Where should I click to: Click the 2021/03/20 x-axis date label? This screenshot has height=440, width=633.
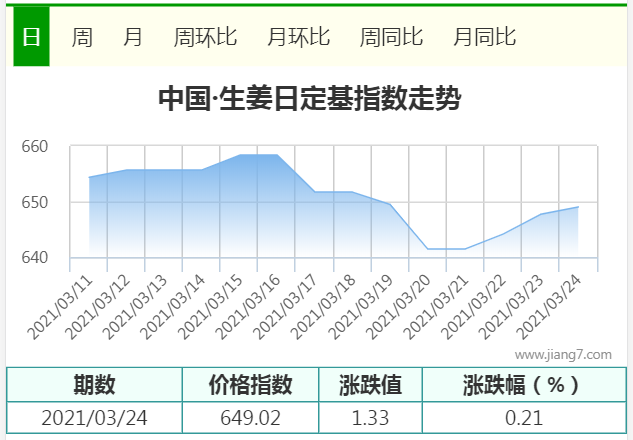point(398,308)
